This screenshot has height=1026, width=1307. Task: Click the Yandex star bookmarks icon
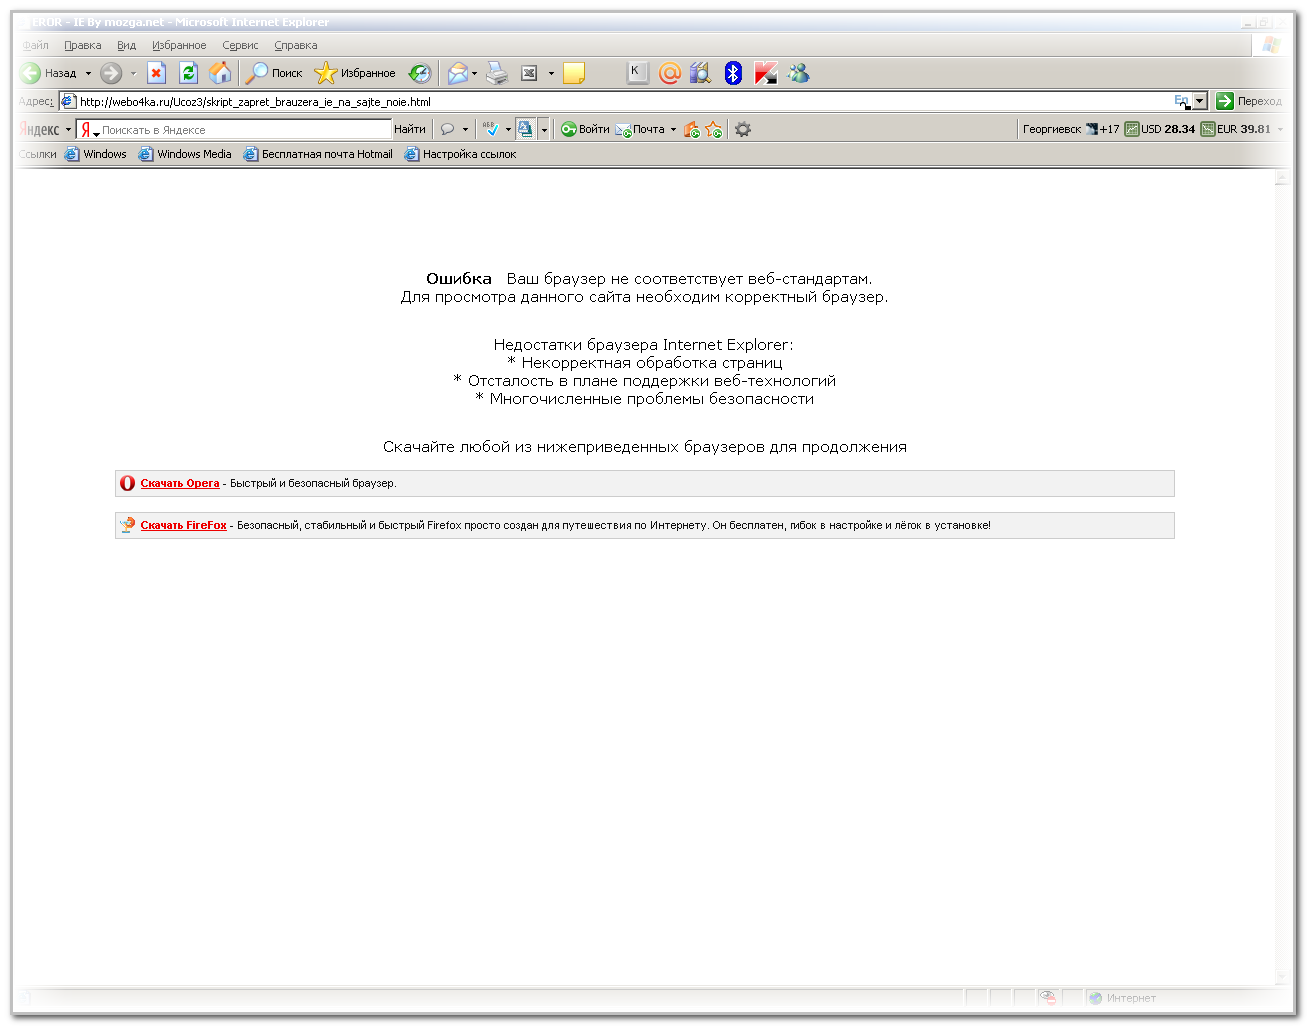click(x=713, y=129)
